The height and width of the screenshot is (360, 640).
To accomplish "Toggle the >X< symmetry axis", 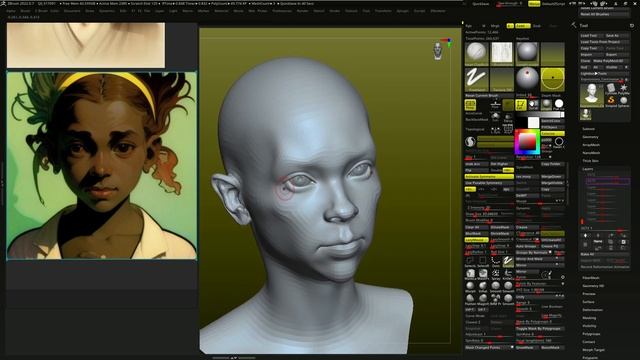I will pos(470,189).
